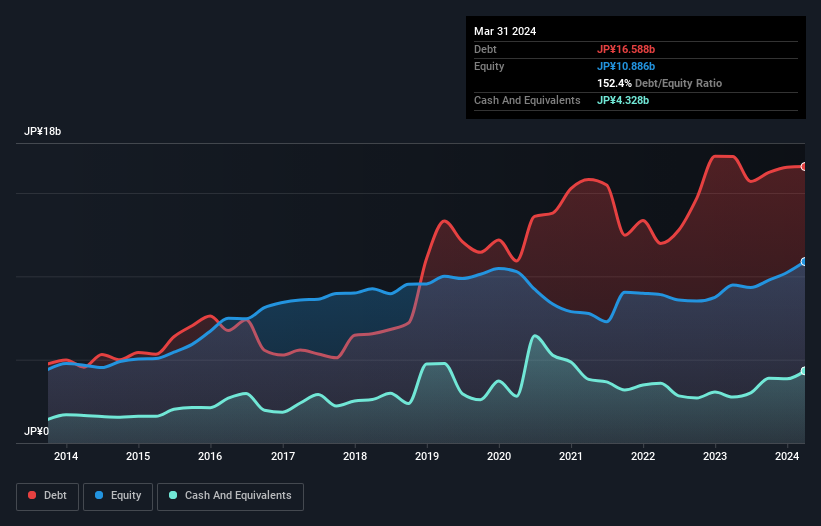821x526 pixels.
Task: Click the JP¥0 y-axis label
Action: 36,431
